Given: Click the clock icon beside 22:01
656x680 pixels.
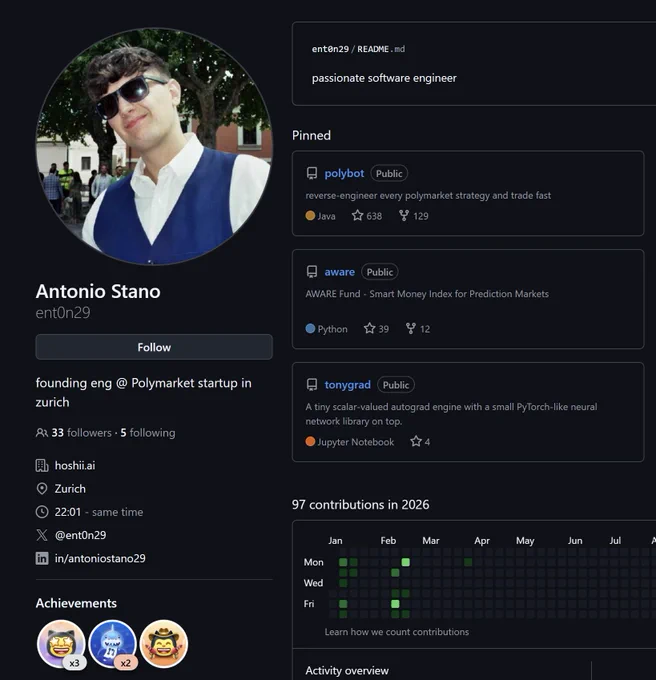Looking at the screenshot, I should [42, 512].
